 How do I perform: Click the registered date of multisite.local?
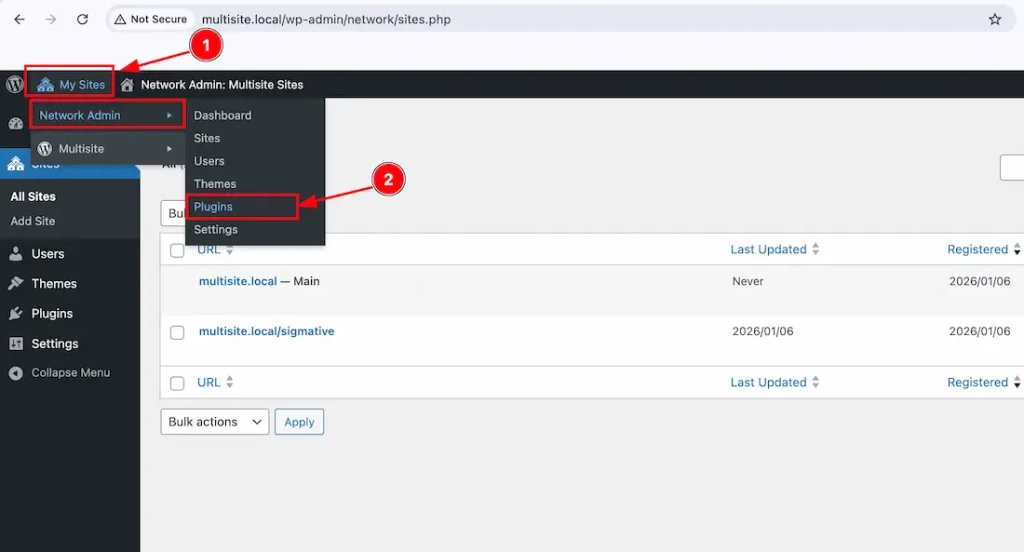click(x=980, y=282)
